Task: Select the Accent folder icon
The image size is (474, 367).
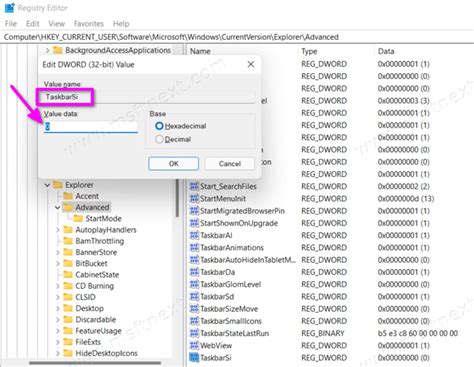Action: tap(68, 196)
